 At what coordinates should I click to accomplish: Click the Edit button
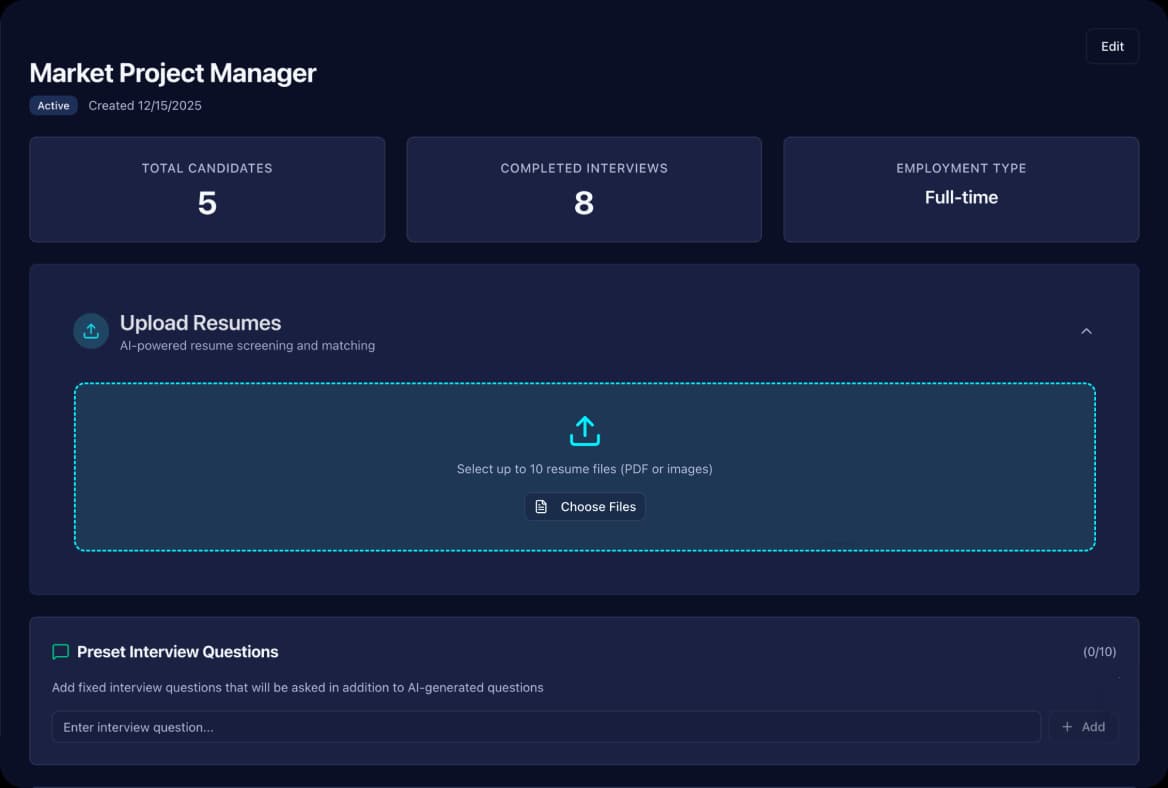(x=1112, y=46)
